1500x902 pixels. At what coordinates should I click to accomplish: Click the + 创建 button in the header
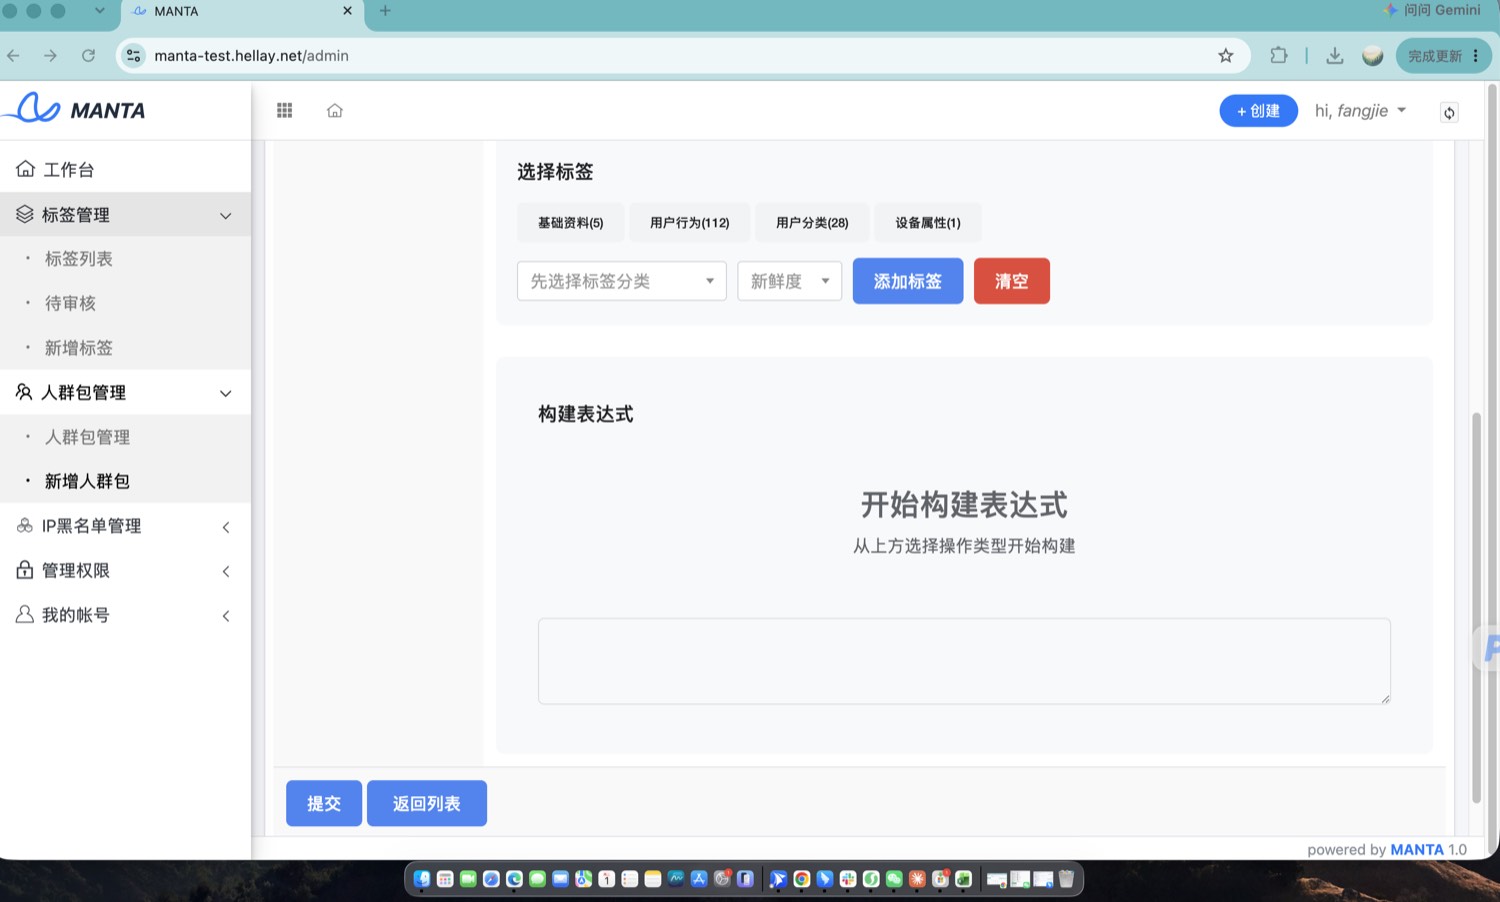point(1258,111)
